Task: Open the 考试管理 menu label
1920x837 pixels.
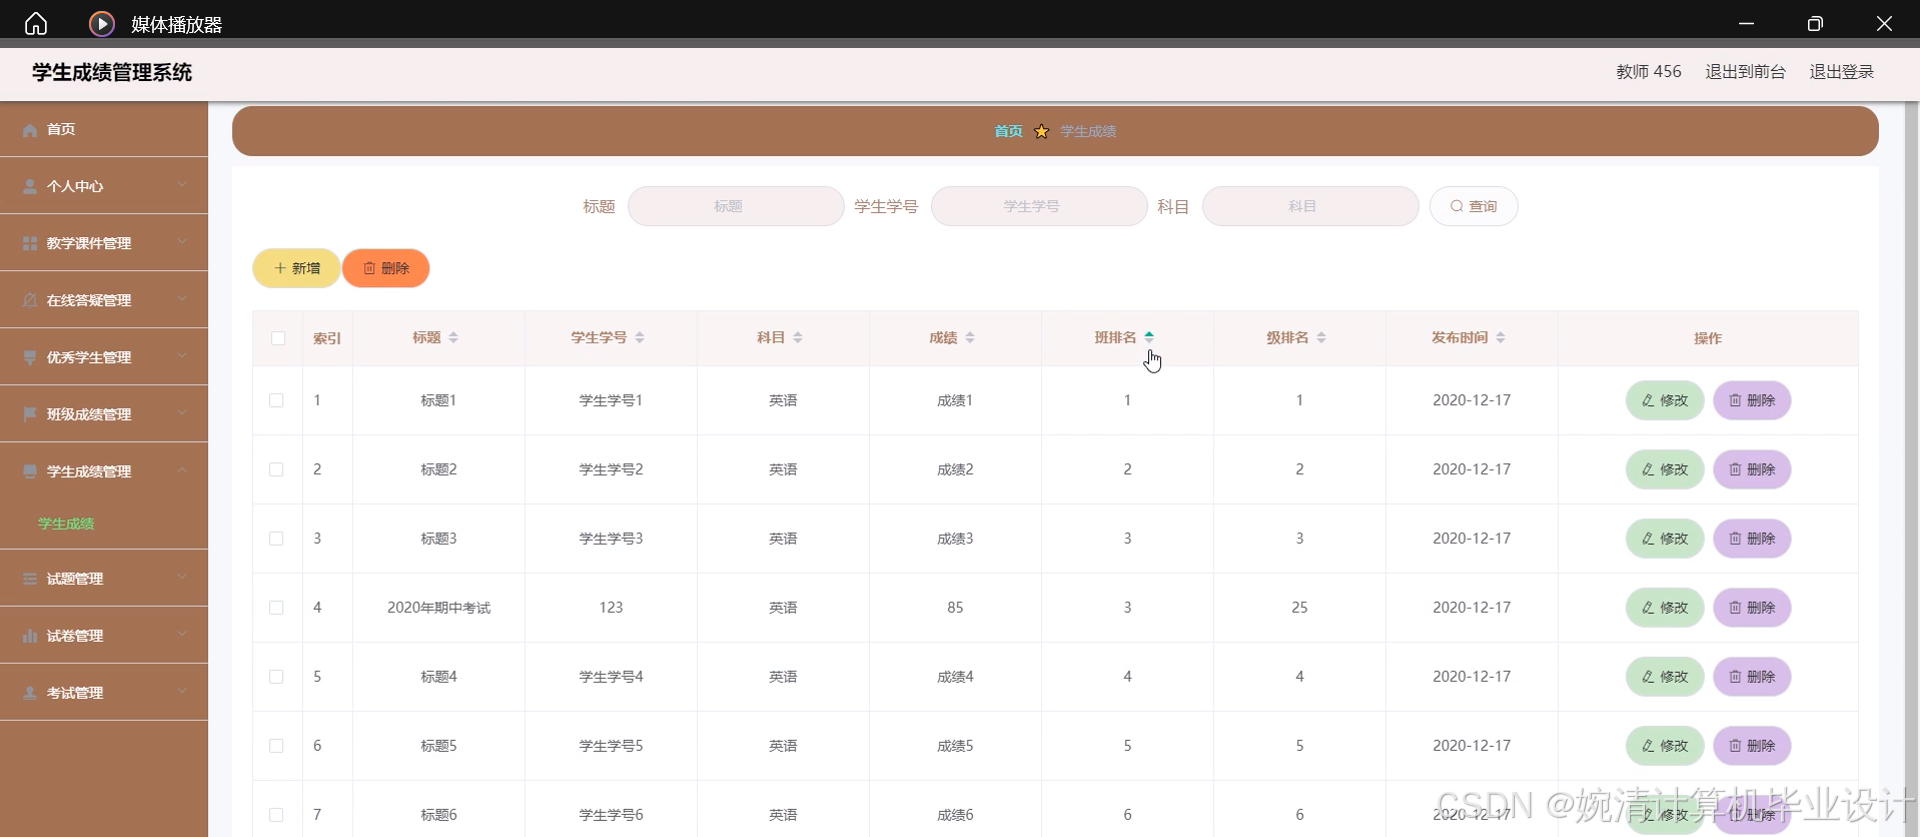Action: click(75, 693)
